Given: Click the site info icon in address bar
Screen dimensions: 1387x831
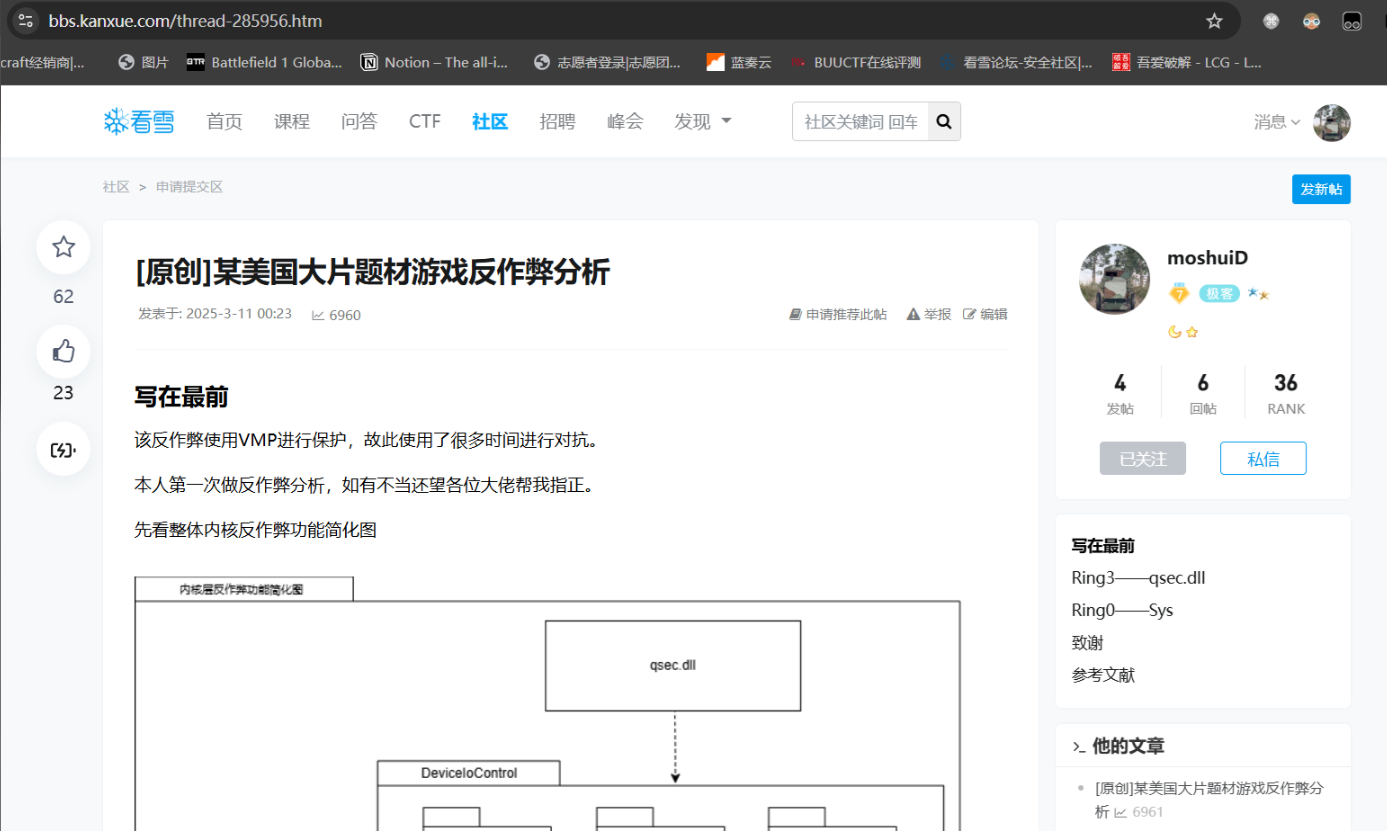Looking at the screenshot, I should [x=26, y=20].
